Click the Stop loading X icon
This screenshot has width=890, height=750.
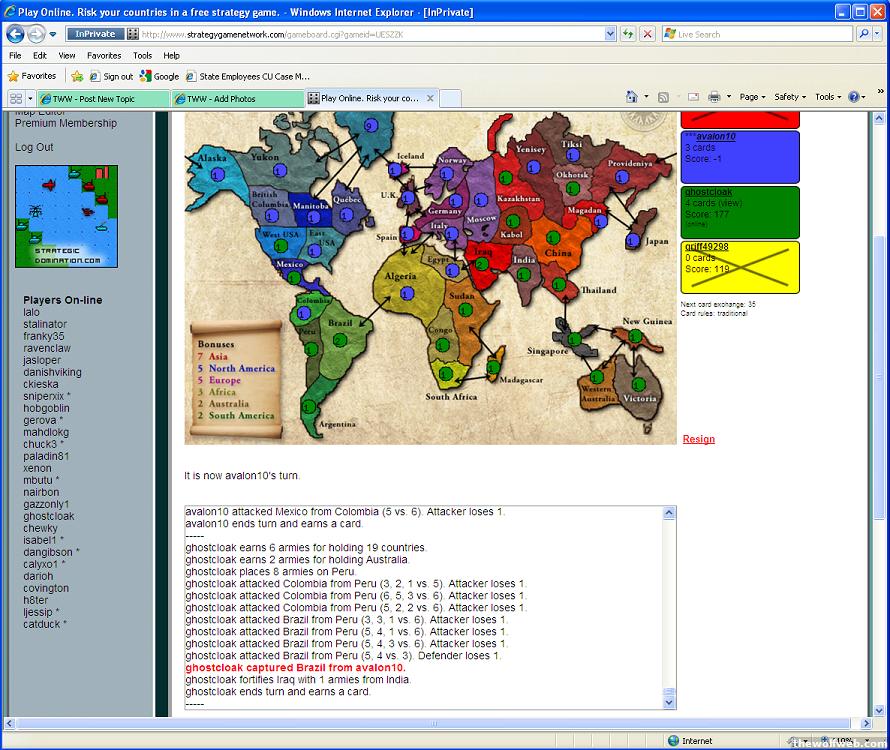coord(647,34)
